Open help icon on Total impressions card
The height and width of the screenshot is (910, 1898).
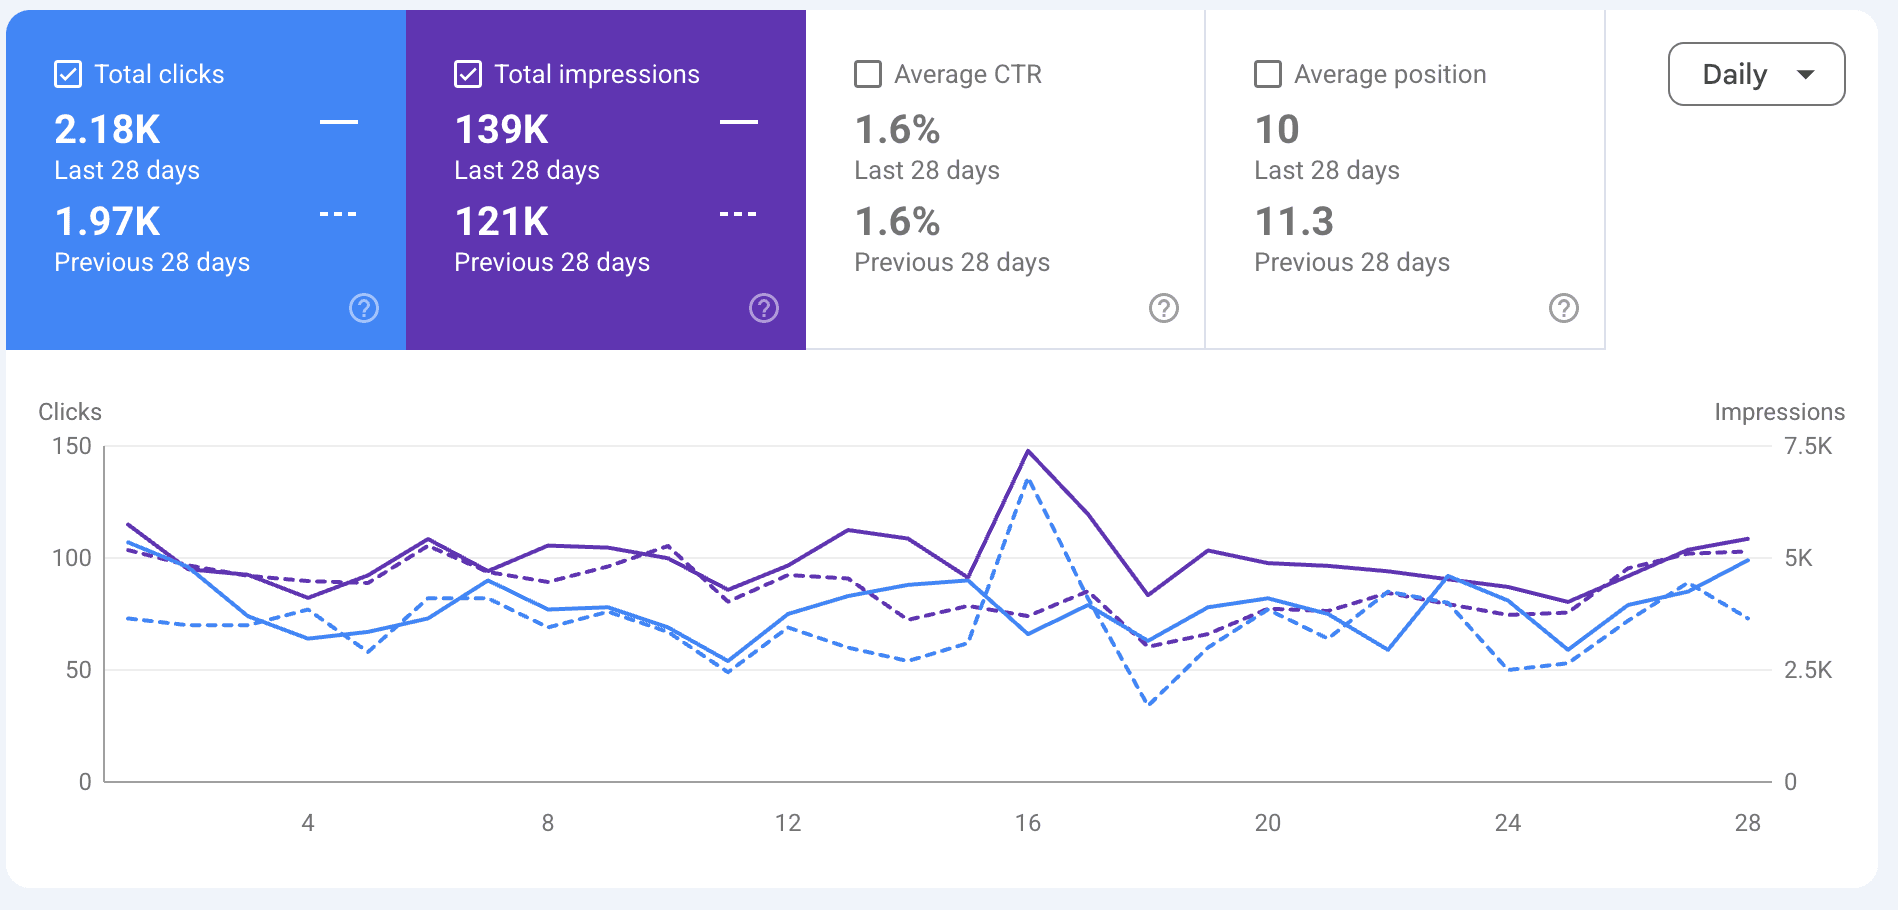click(764, 308)
